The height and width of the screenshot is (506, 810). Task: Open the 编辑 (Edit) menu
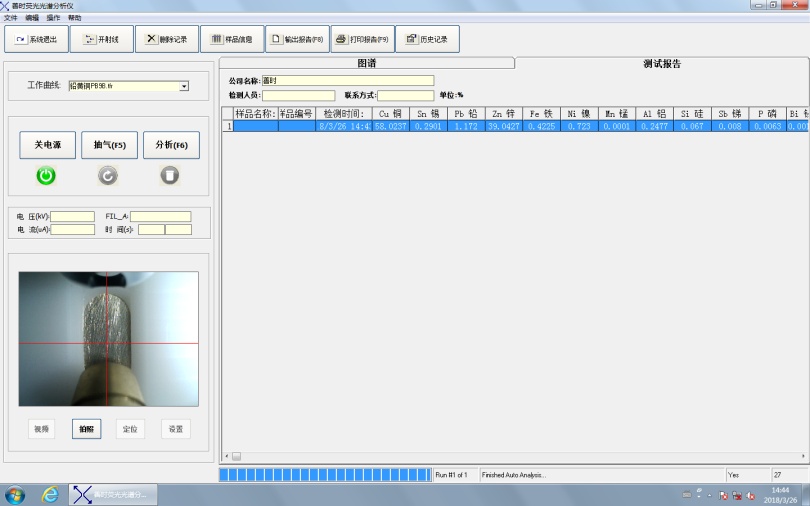[32, 18]
